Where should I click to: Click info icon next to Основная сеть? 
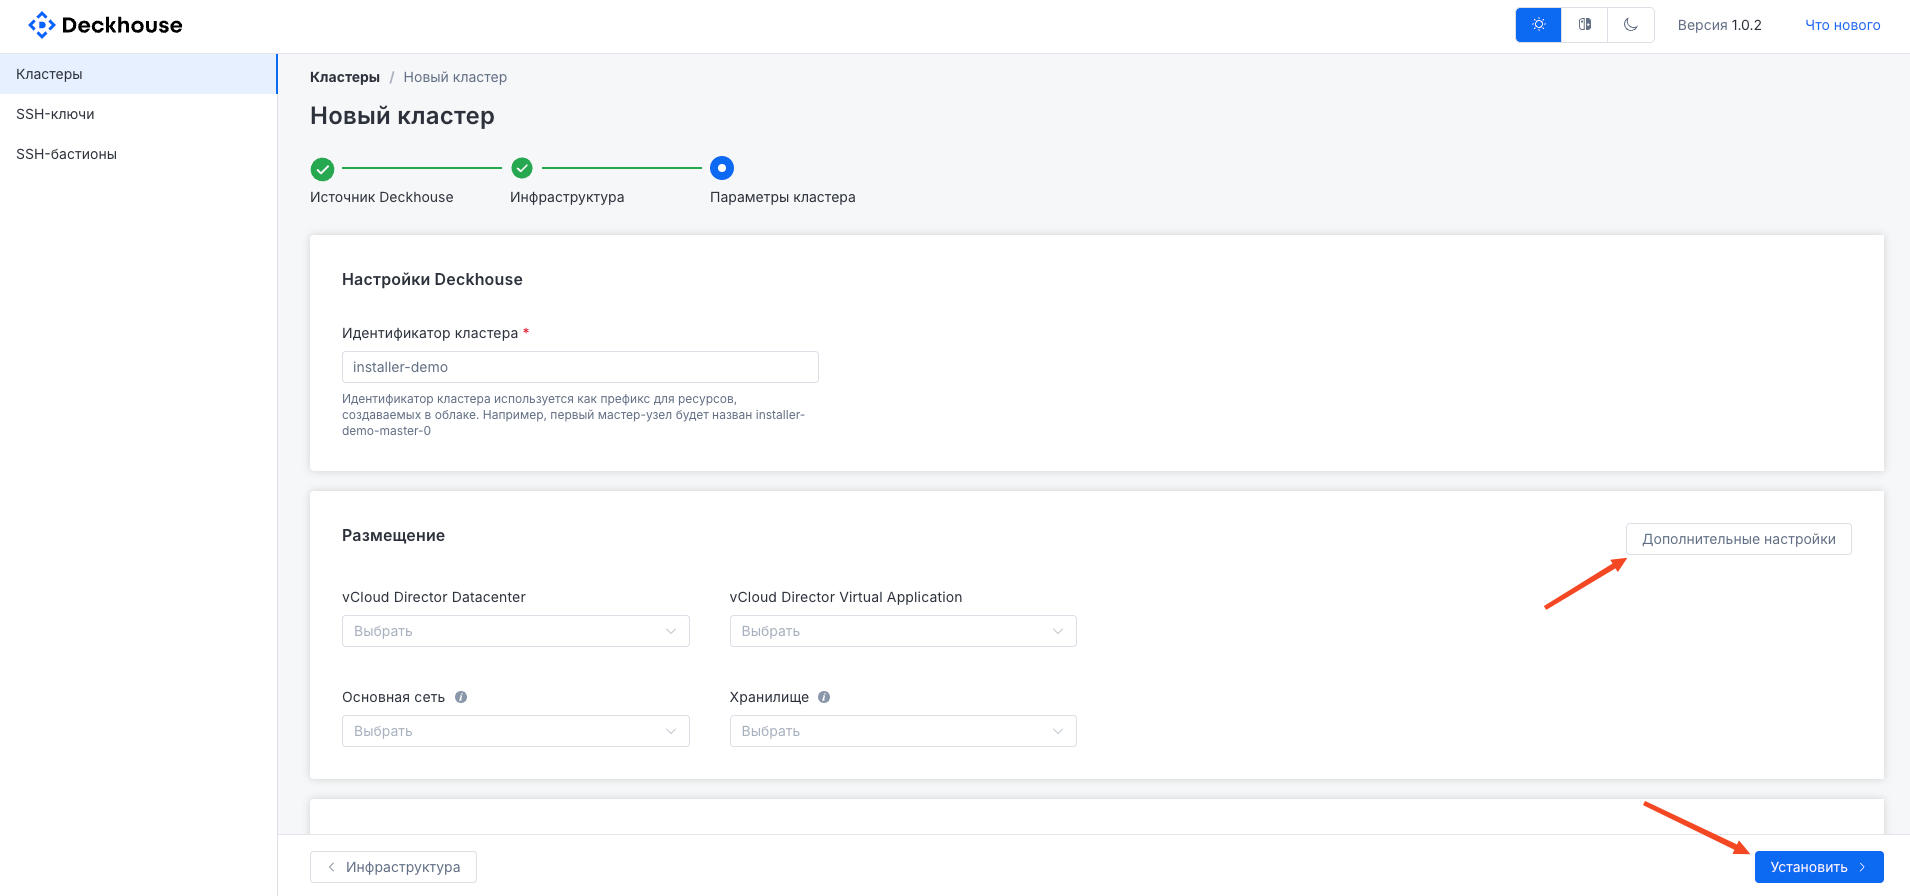coord(461,697)
